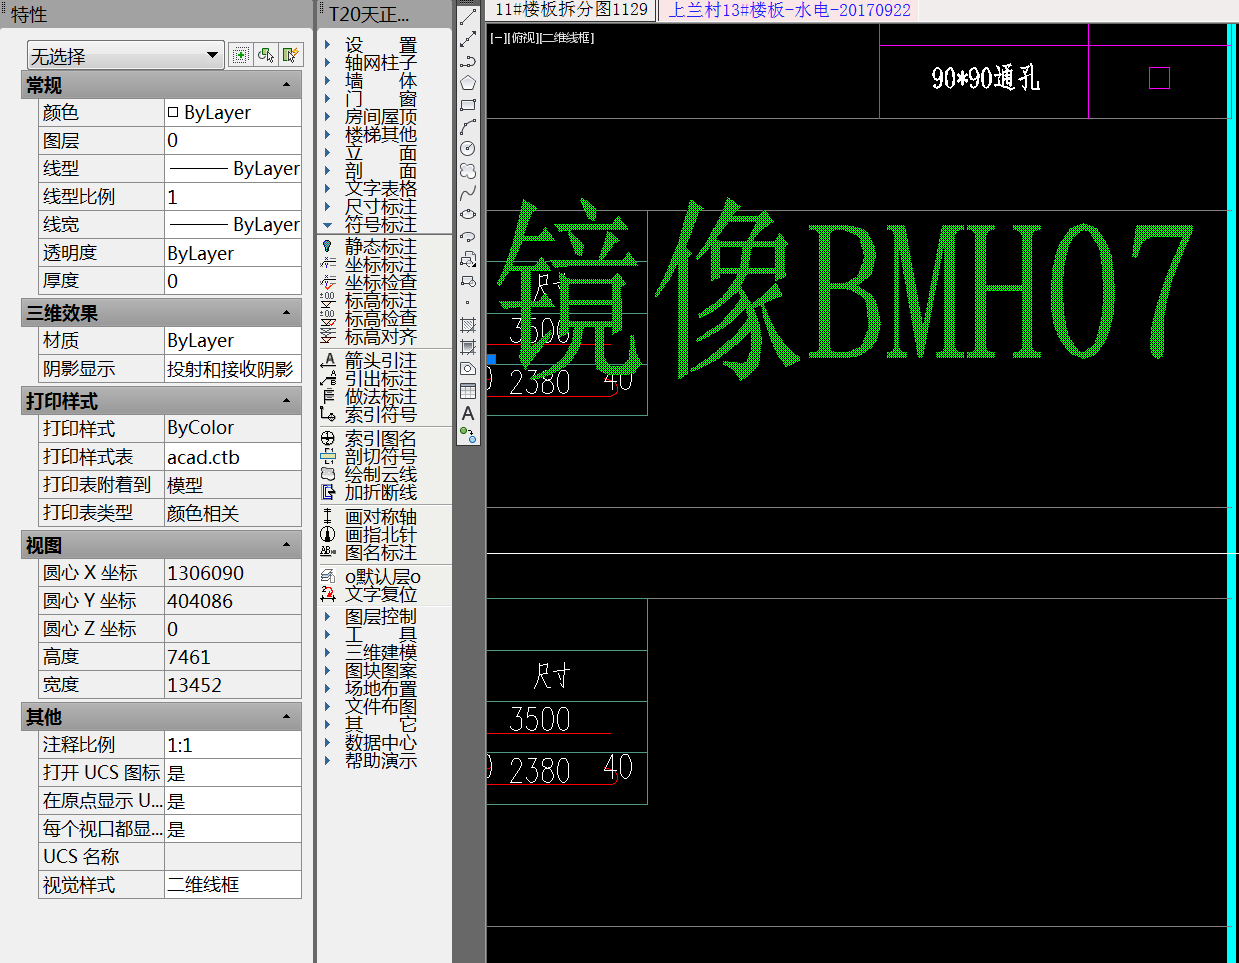Run the 坐标标注 command
The height and width of the screenshot is (963, 1239).
tap(380, 265)
